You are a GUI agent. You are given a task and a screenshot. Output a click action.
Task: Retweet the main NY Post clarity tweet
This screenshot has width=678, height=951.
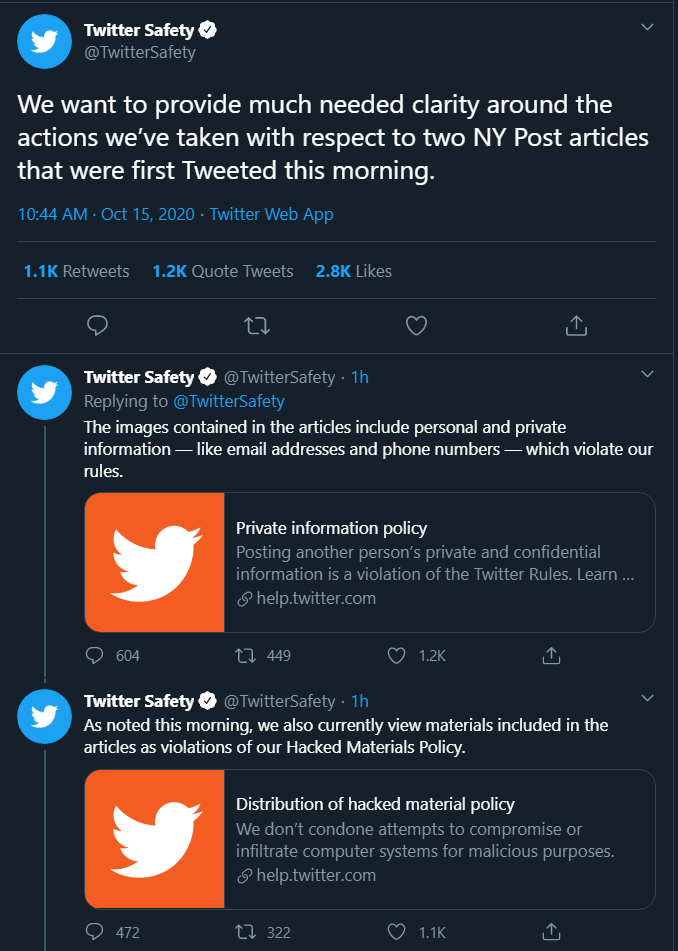257,326
